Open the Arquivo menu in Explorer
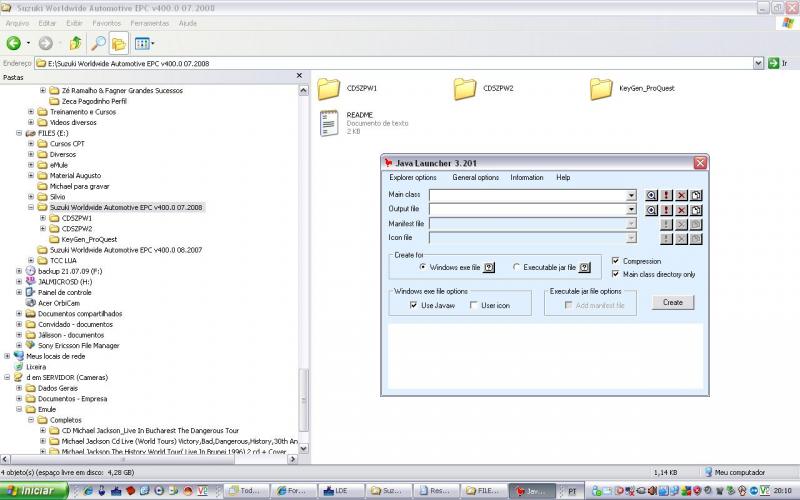800x500 pixels. 17,23
